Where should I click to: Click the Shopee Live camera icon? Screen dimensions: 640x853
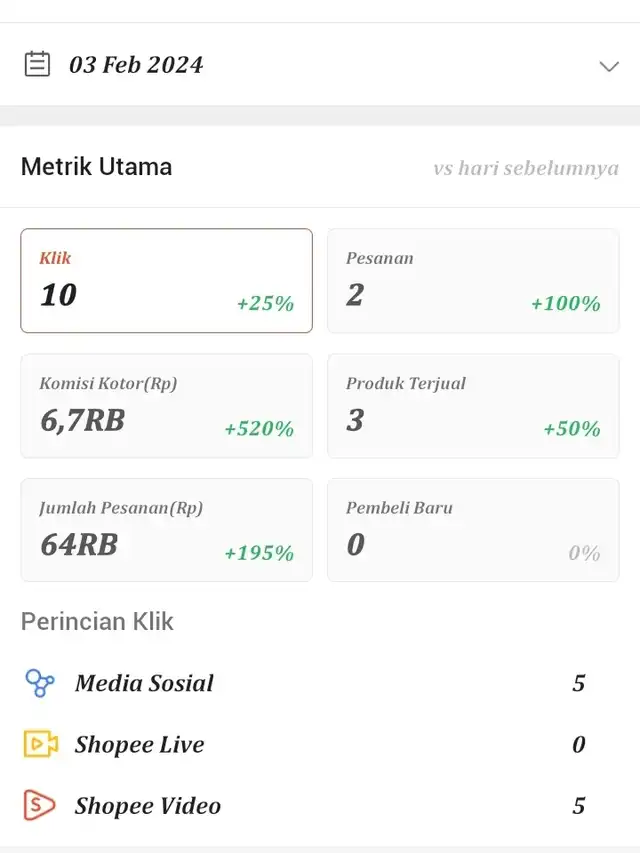coord(40,744)
